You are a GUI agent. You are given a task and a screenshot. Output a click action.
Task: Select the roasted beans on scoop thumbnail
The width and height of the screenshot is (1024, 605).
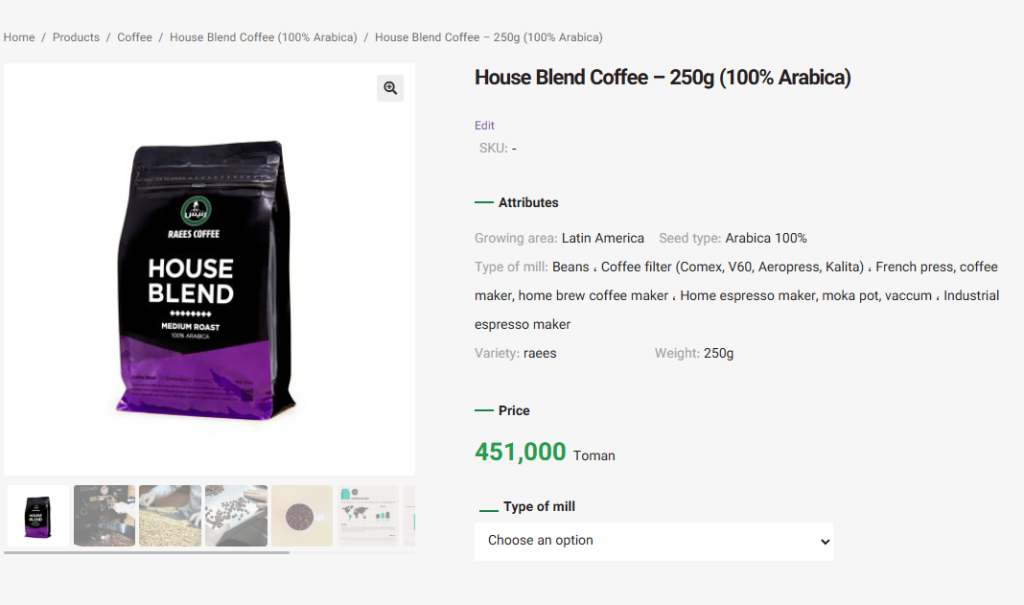pos(236,515)
